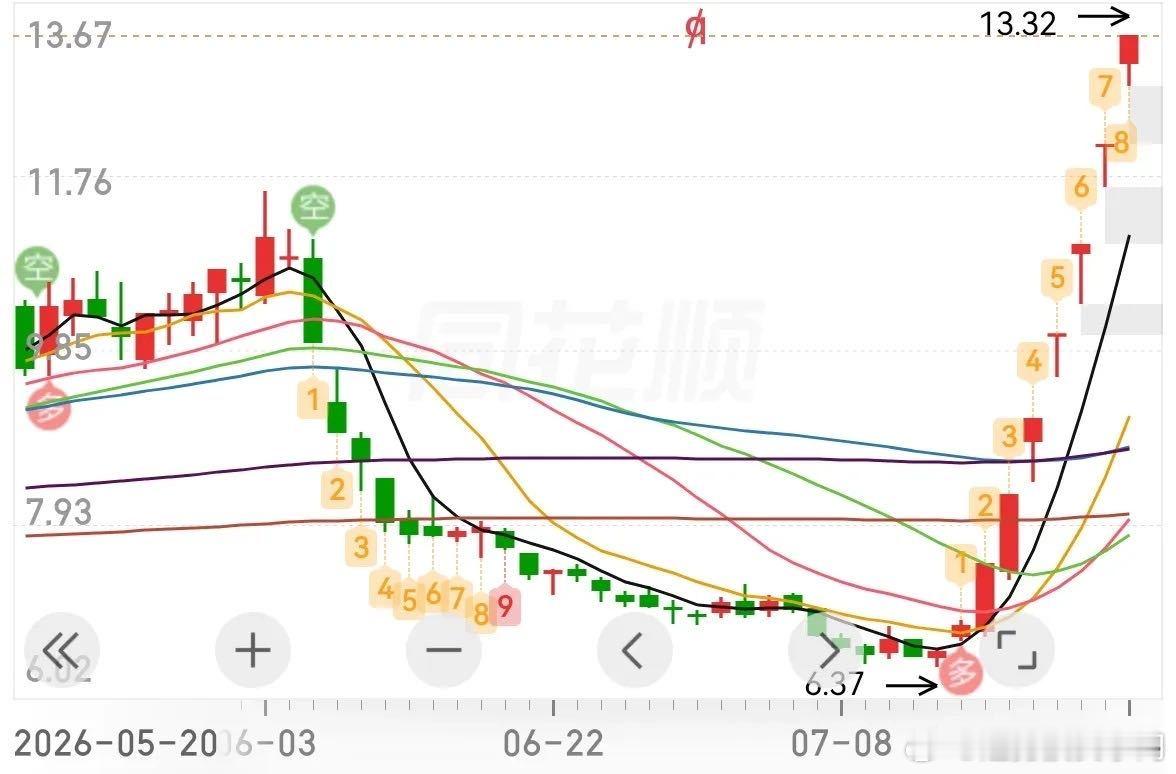
Task: Select the 7.93 price axis label
Action: pyautogui.click(x=58, y=512)
